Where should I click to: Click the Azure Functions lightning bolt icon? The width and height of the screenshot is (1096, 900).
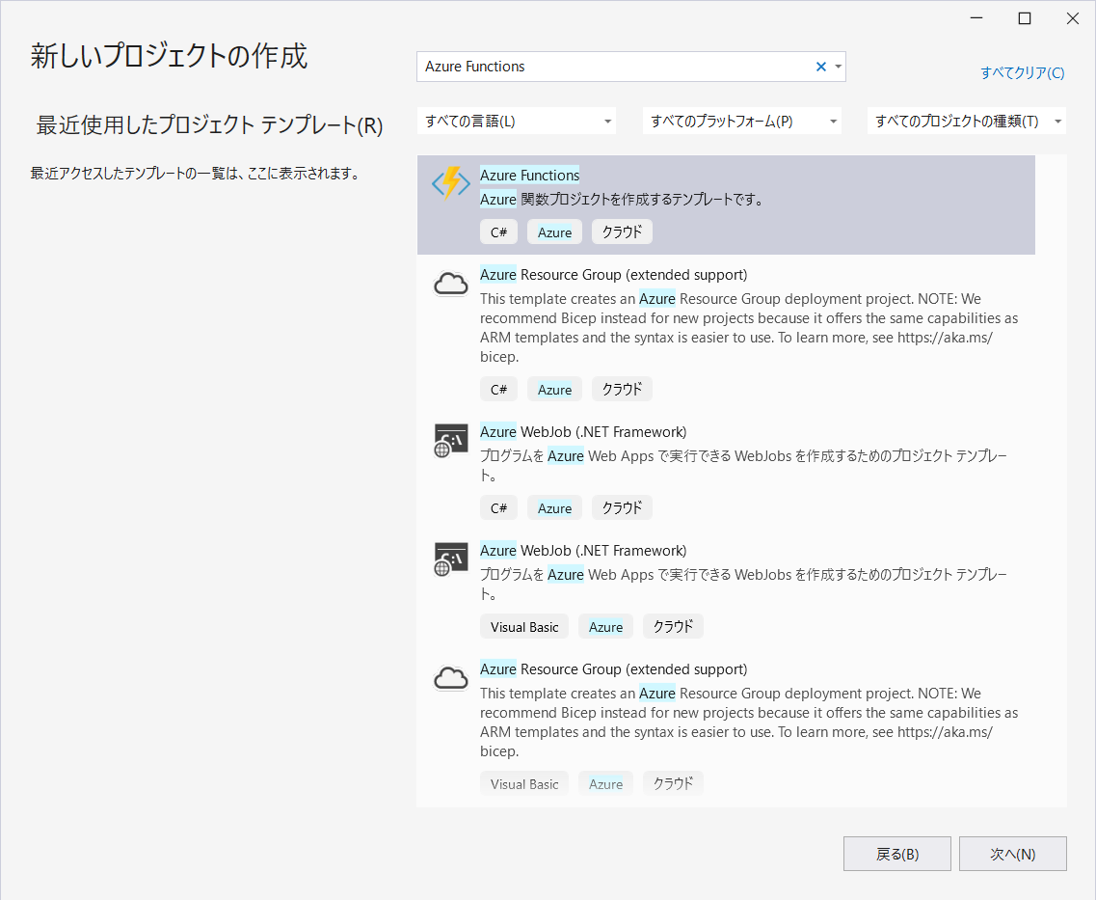tap(451, 183)
